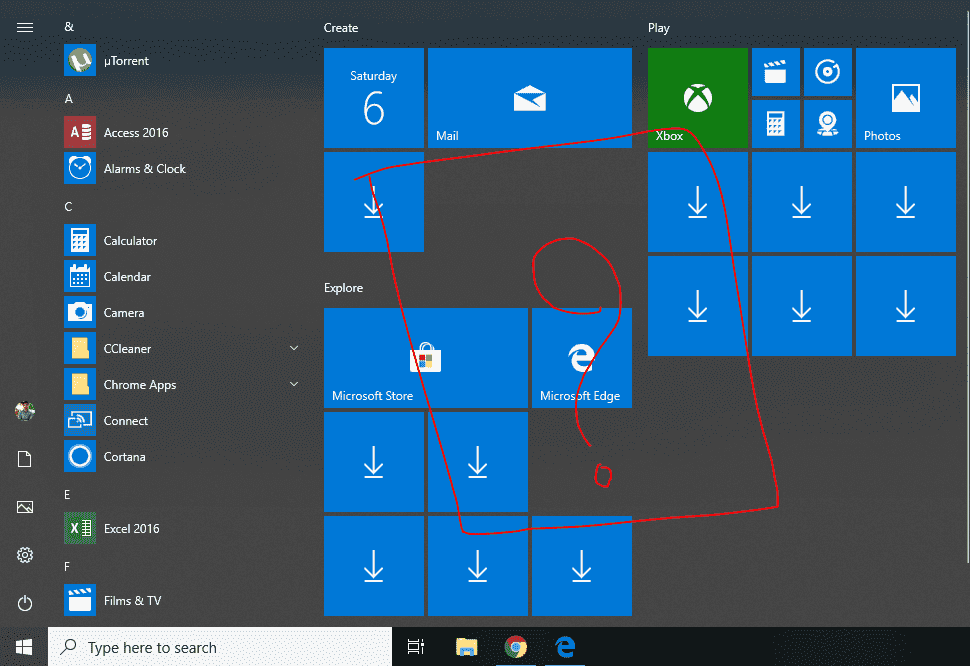Image resolution: width=970 pixels, height=666 pixels.
Task: Open File Explorer from the taskbar
Action: coord(466,647)
